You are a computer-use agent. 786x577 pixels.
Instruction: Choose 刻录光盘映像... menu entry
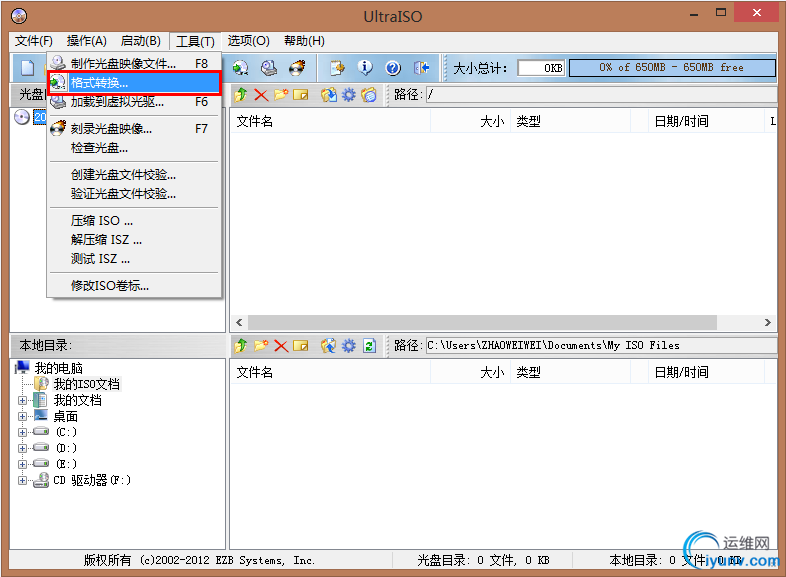tap(134, 129)
